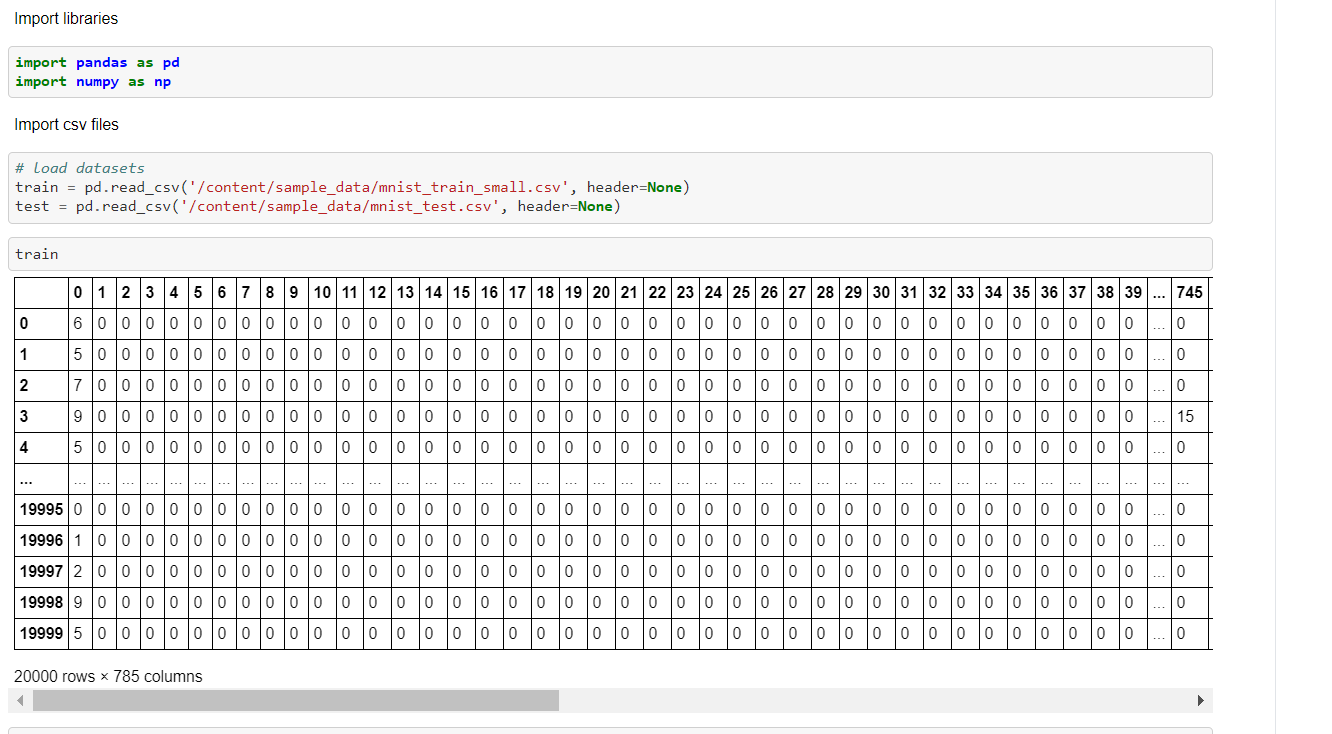Viewport: 1332px width, 734px height.
Task: Click the 'train' code cell
Action: 610,254
